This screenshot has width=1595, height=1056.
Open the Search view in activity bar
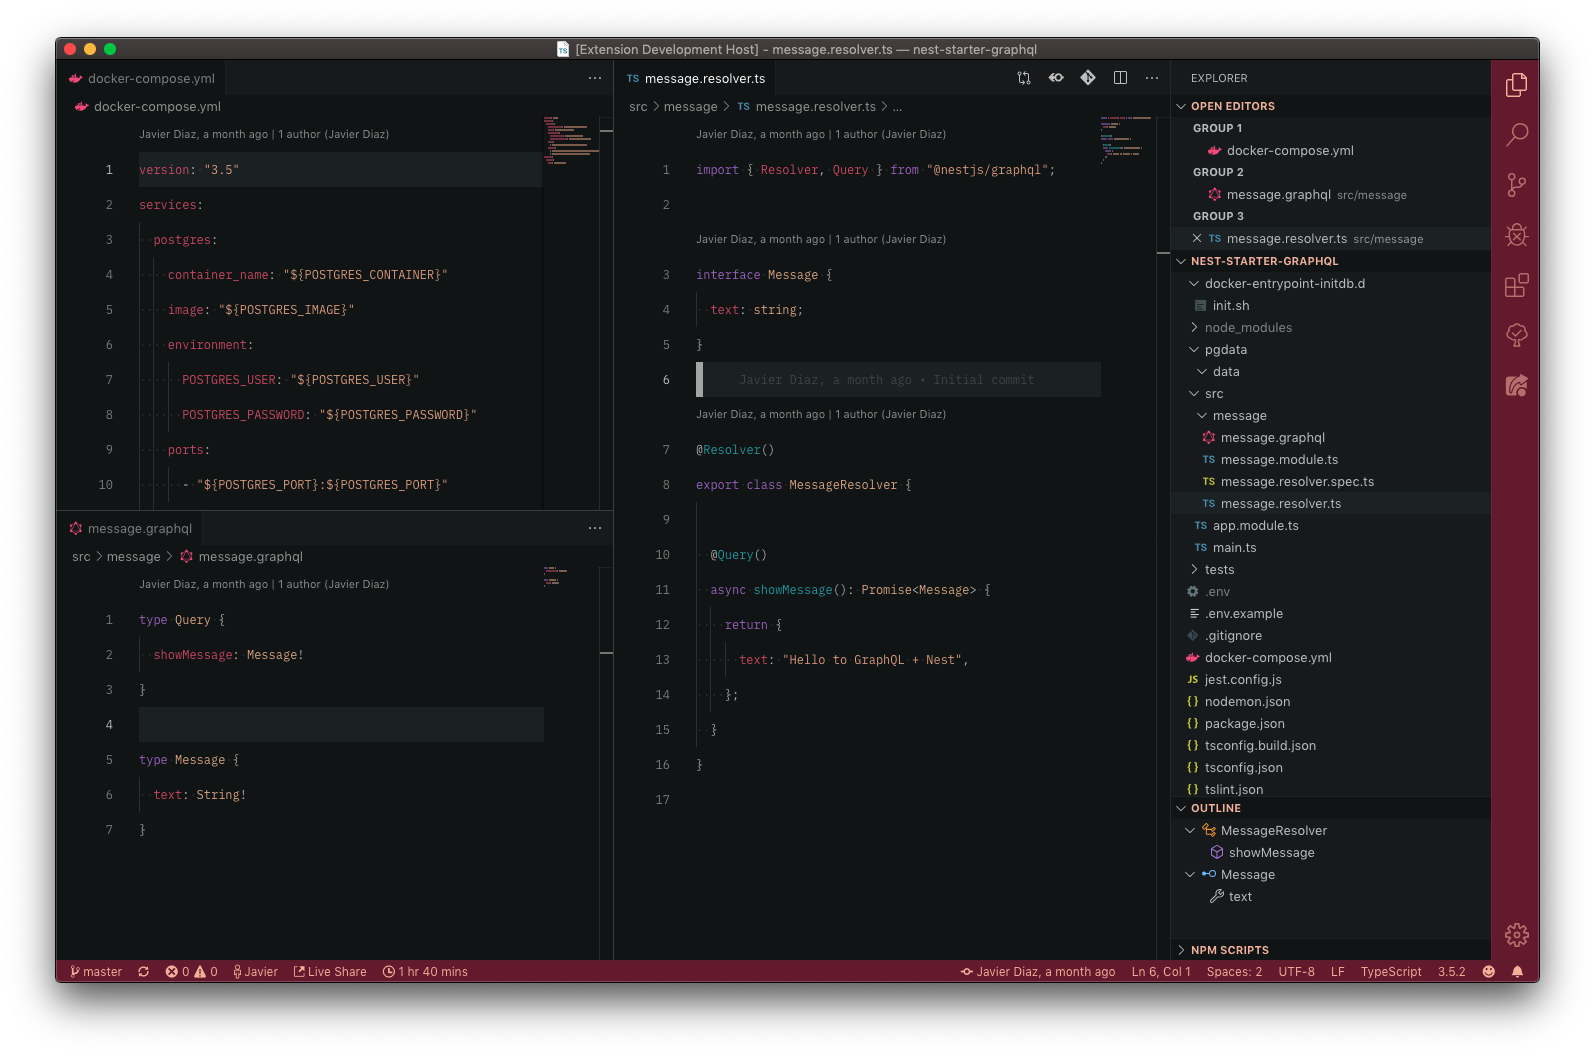(1516, 135)
